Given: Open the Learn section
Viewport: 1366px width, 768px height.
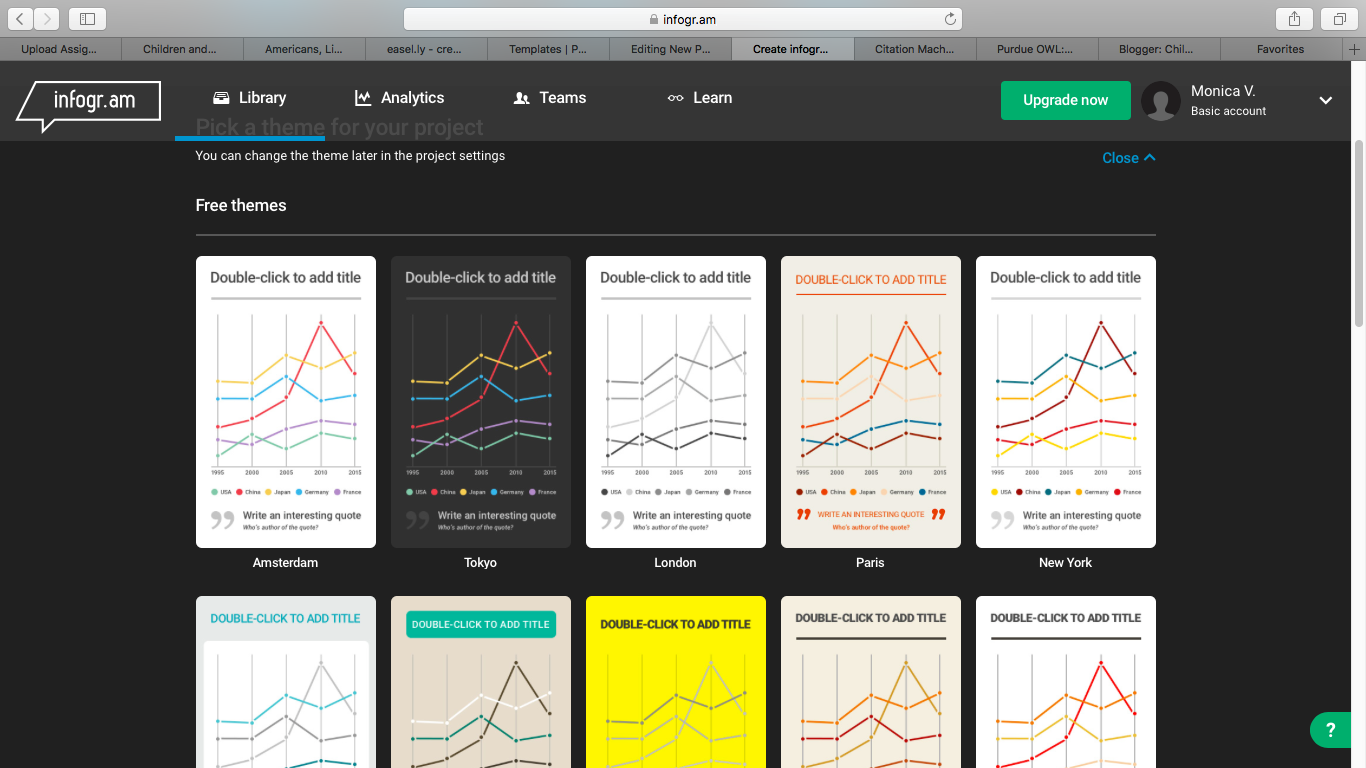Looking at the screenshot, I should (700, 98).
